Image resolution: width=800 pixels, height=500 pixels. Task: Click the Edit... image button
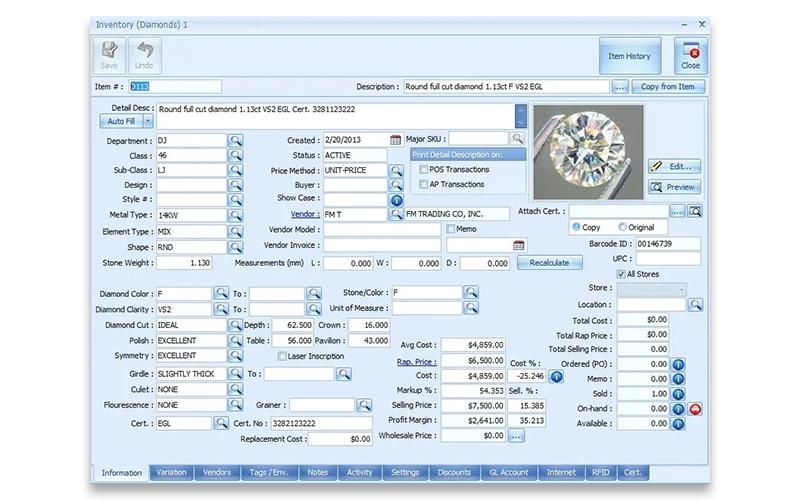(674, 166)
